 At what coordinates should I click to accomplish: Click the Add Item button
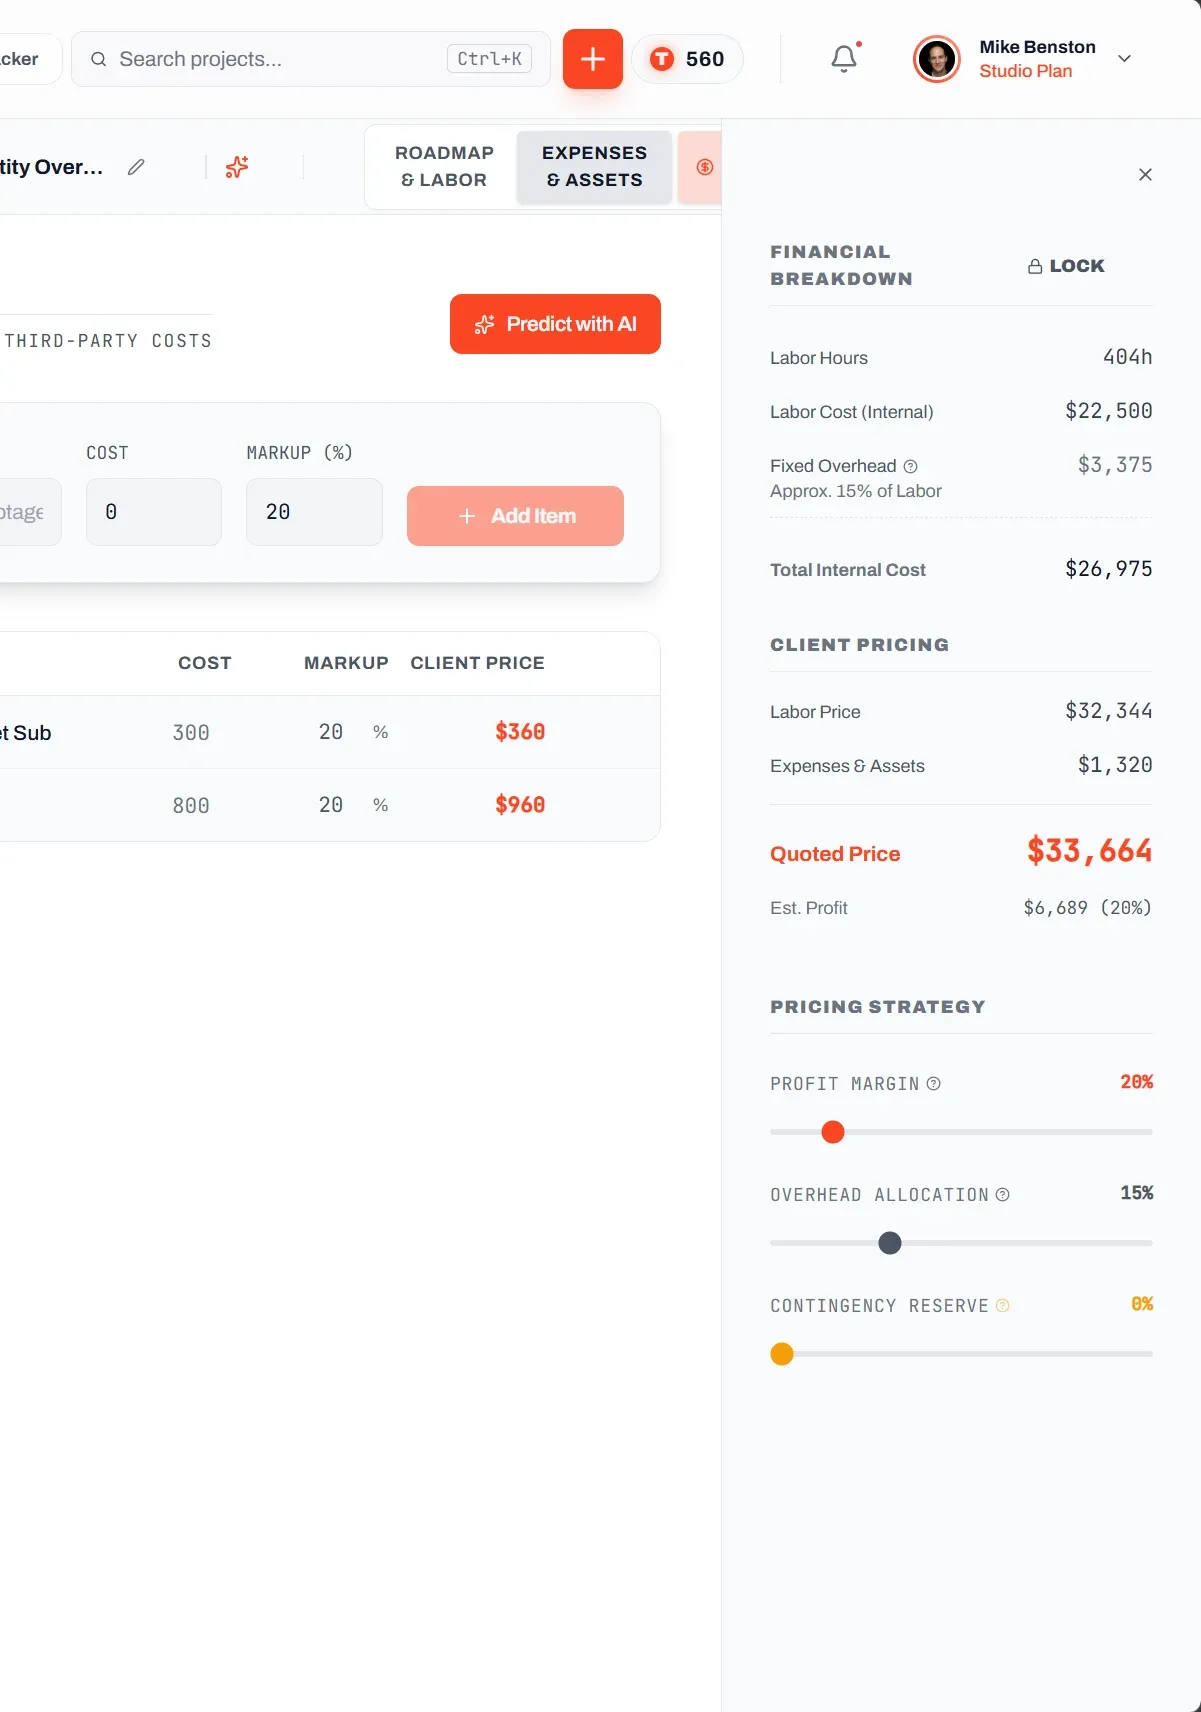point(515,516)
